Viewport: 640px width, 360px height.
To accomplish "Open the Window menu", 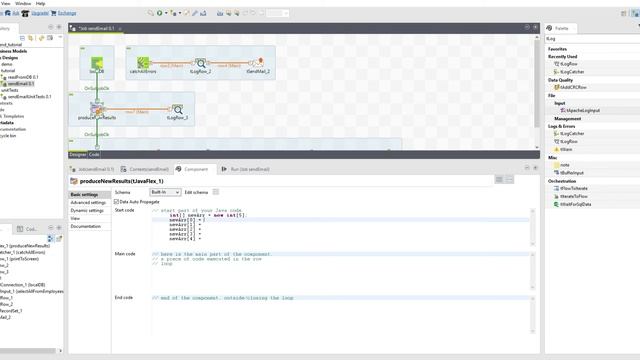I will [x=23, y=3].
